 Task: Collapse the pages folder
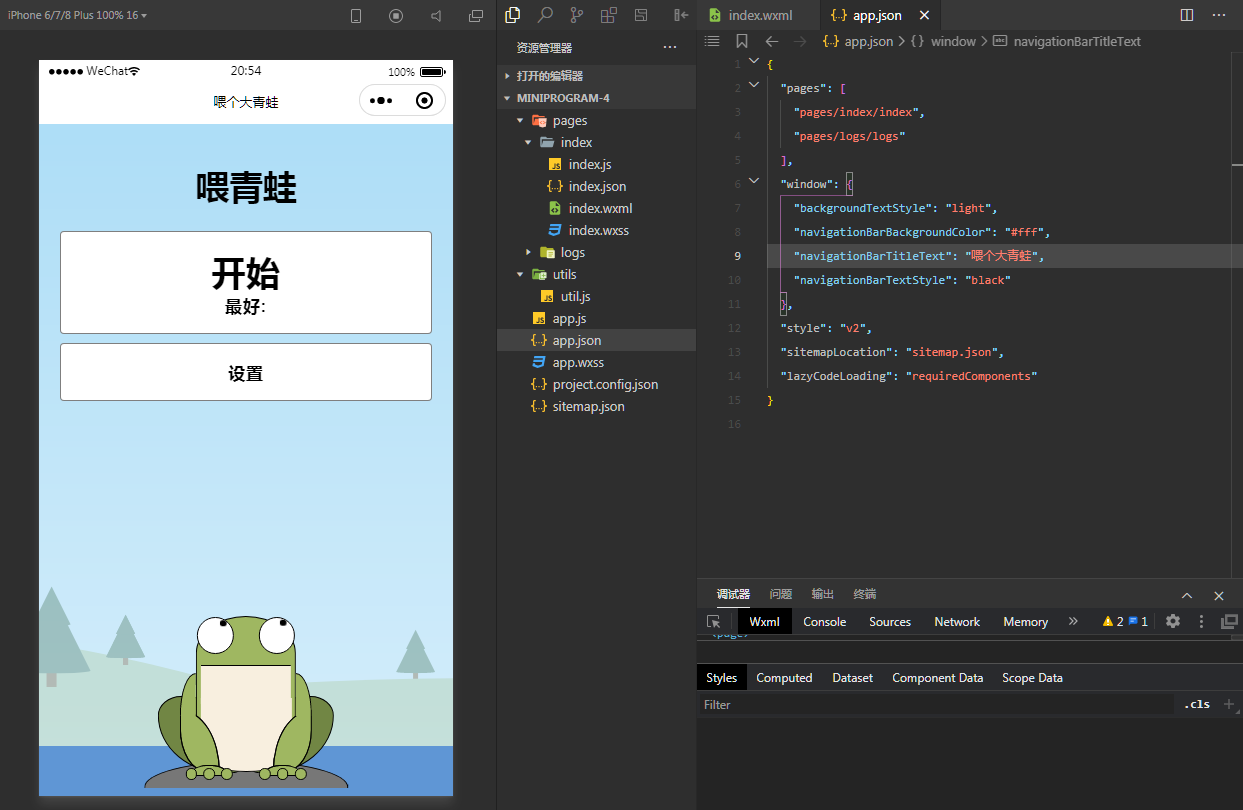click(x=521, y=120)
